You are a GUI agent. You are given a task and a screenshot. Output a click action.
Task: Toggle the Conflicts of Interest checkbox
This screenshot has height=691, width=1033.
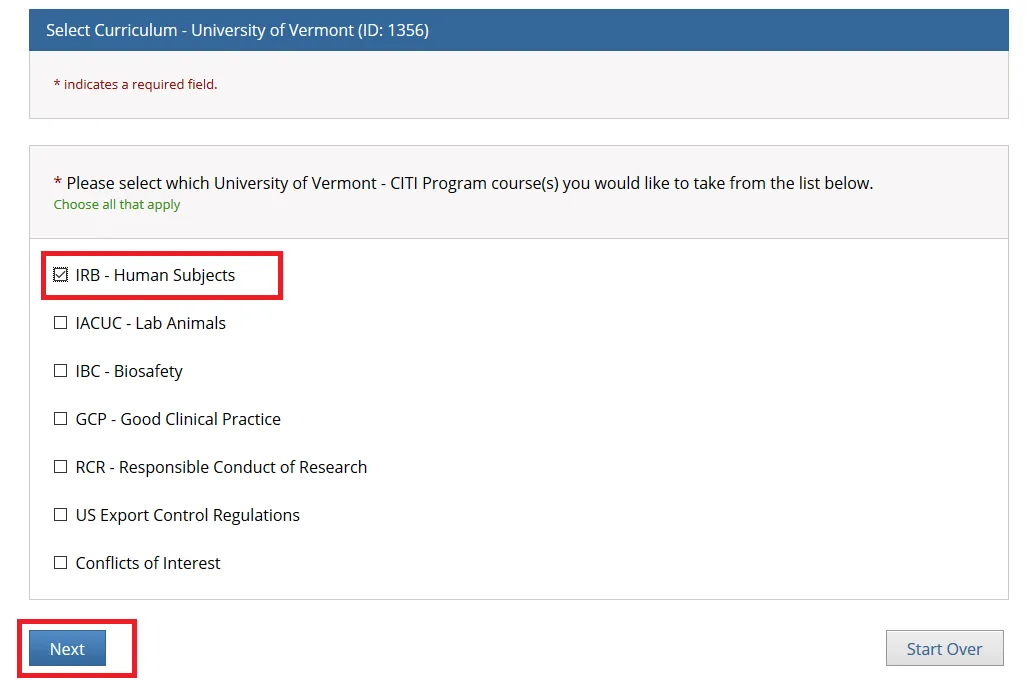(61, 563)
